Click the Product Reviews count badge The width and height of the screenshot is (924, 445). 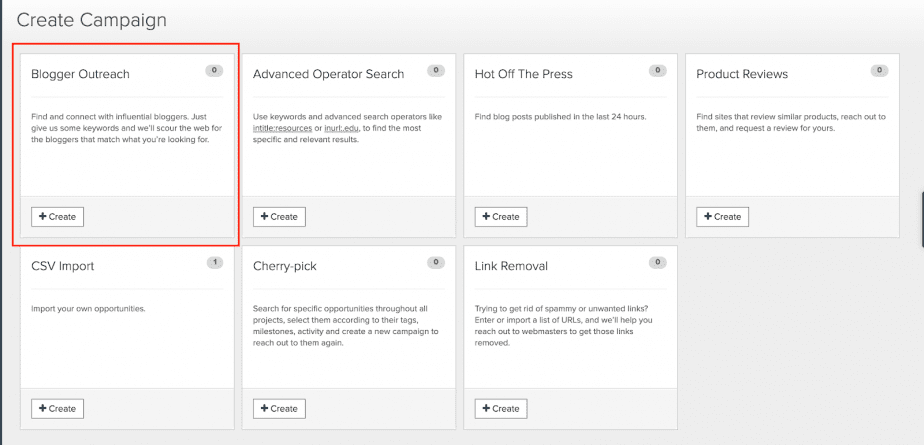click(879, 71)
